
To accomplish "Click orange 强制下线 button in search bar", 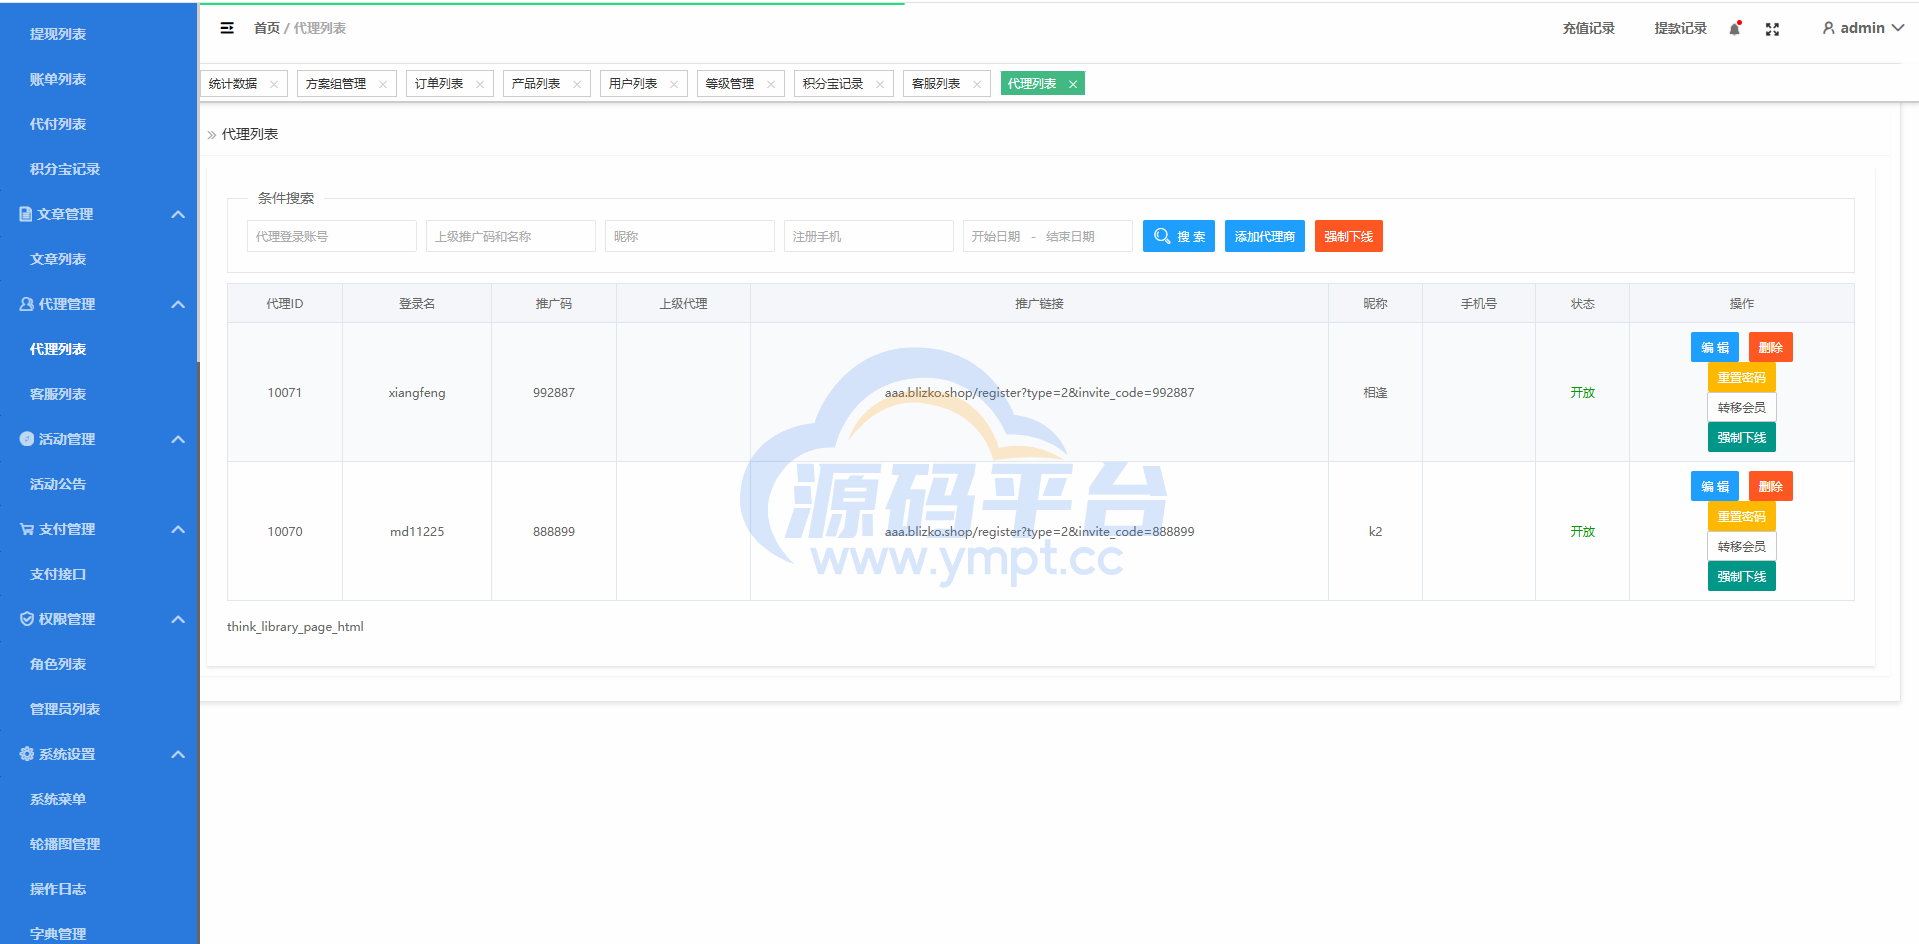I will coord(1349,236).
